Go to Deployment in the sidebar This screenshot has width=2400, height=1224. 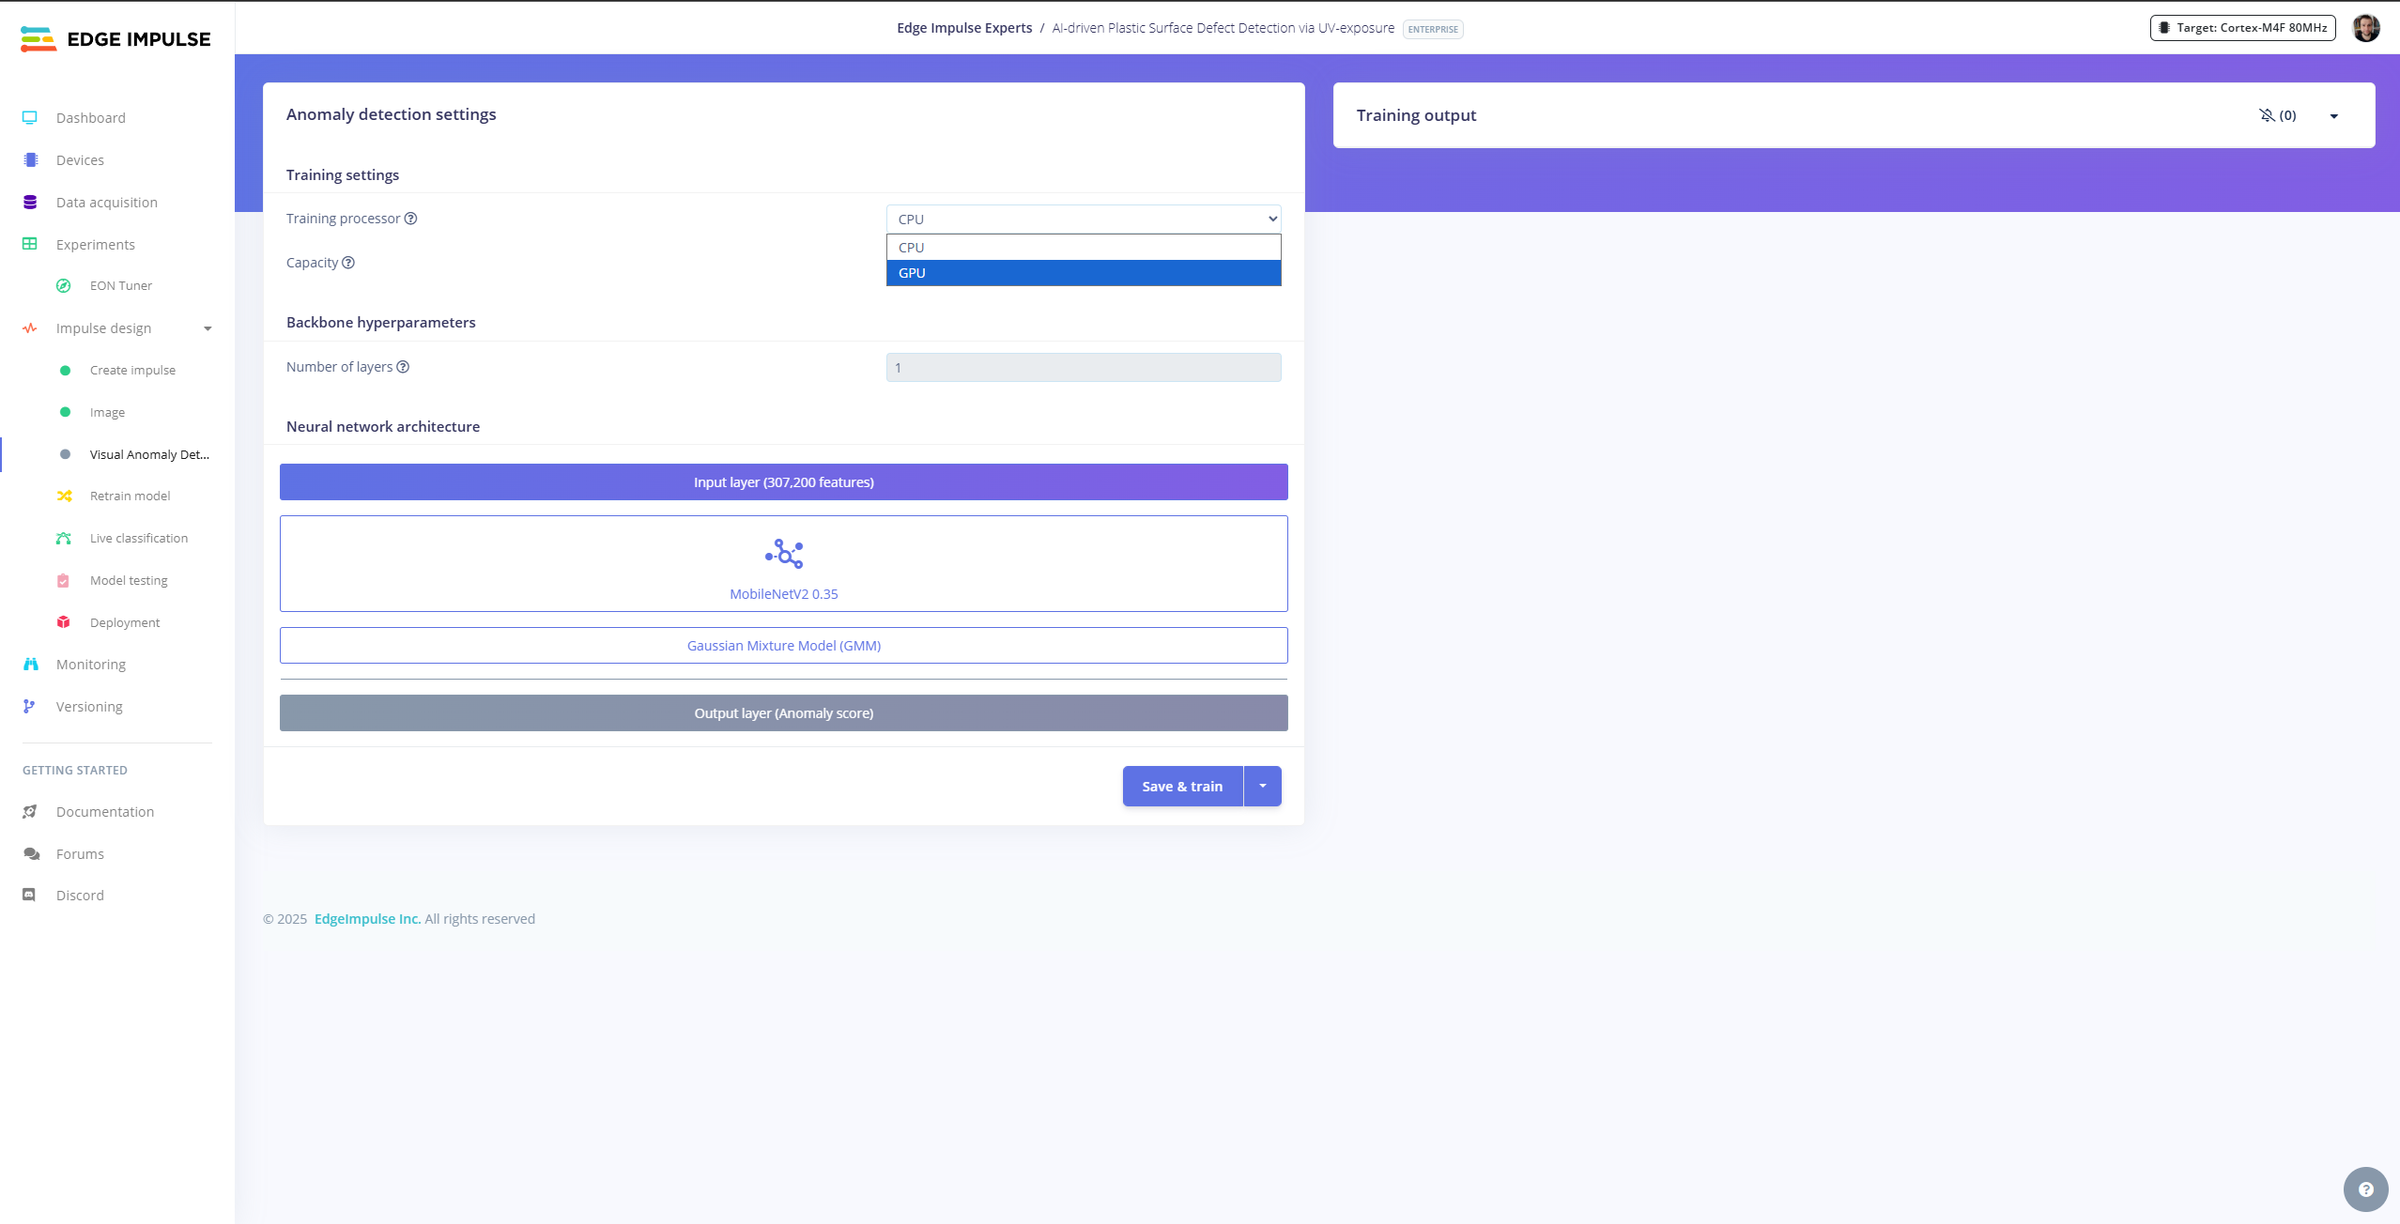(125, 622)
